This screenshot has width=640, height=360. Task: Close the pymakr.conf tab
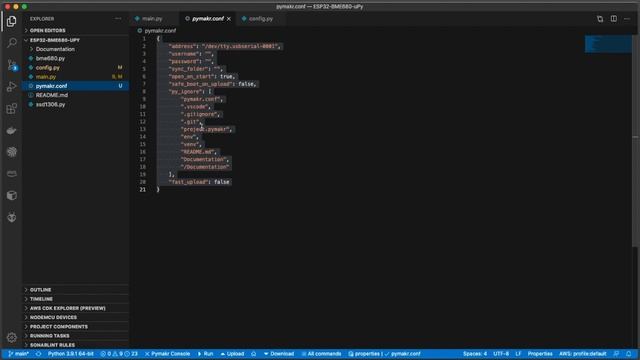pos(229,19)
